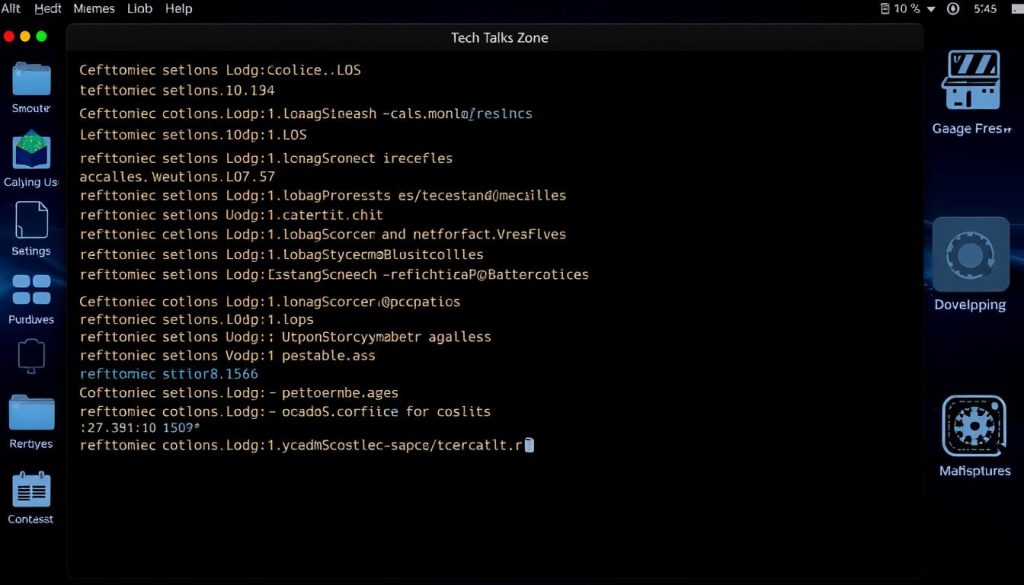Click the Miemes menu item

coord(94,8)
